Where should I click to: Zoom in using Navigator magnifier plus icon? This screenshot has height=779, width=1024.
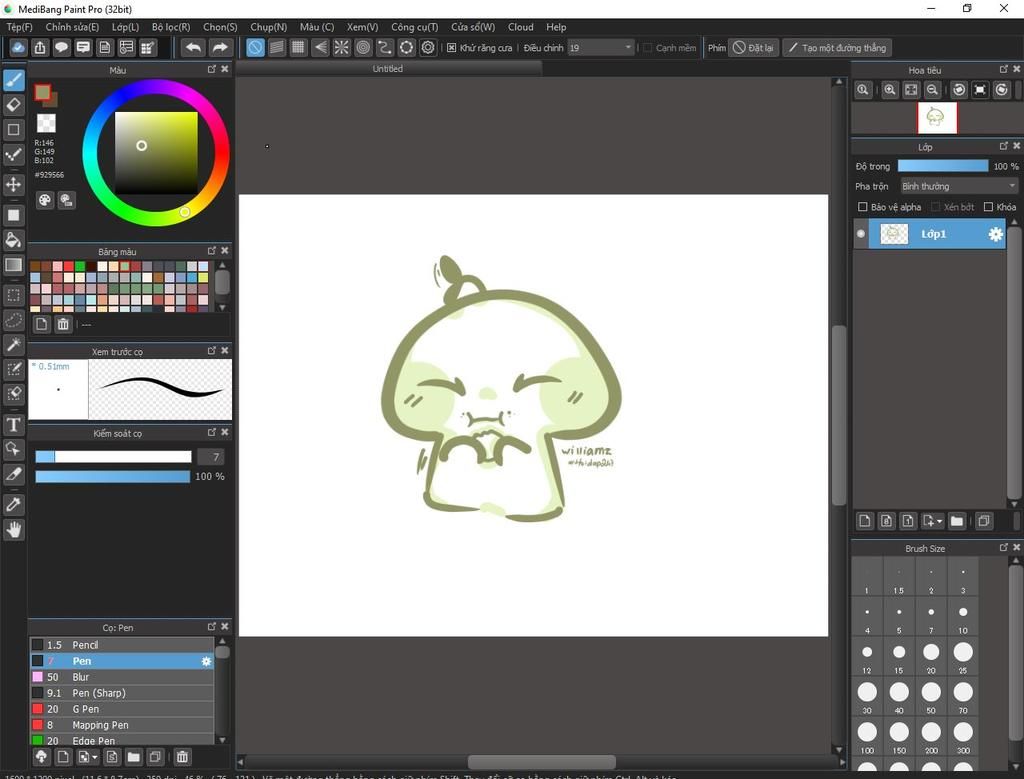(x=889, y=90)
